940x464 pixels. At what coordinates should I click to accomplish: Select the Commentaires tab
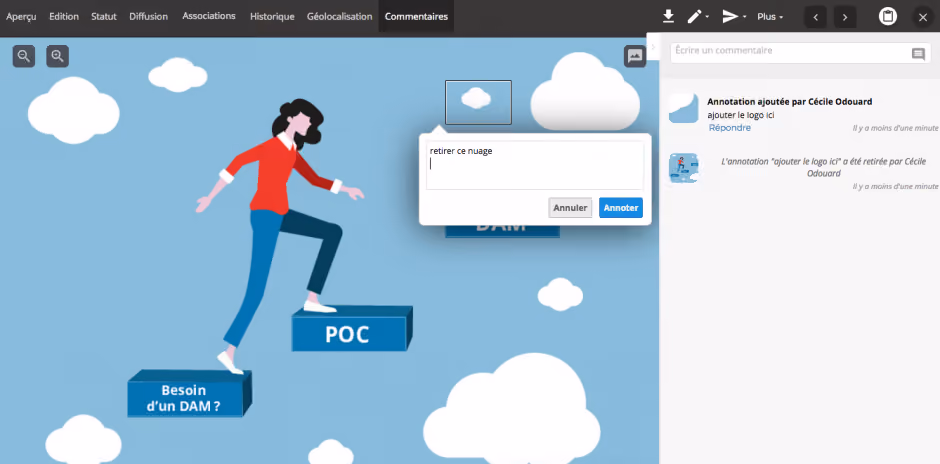click(x=416, y=16)
